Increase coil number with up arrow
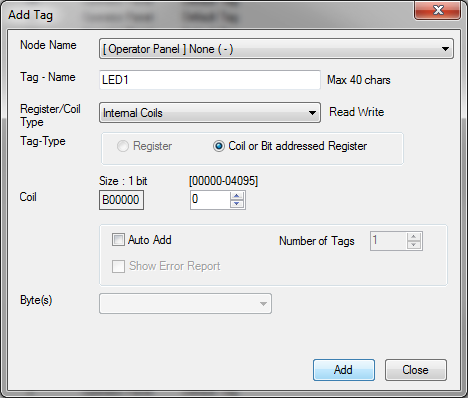Image resolution: width=468 pixels, height=398 pixels. coord(237,196)
